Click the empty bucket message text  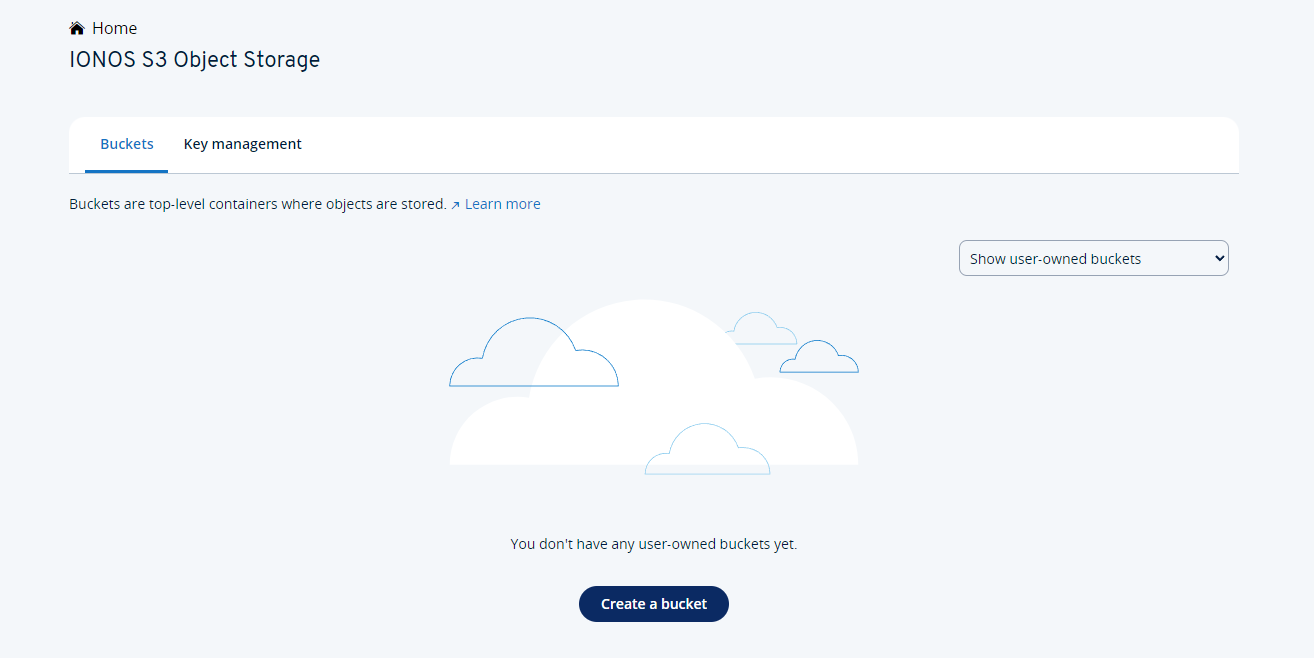click(653, 543)
